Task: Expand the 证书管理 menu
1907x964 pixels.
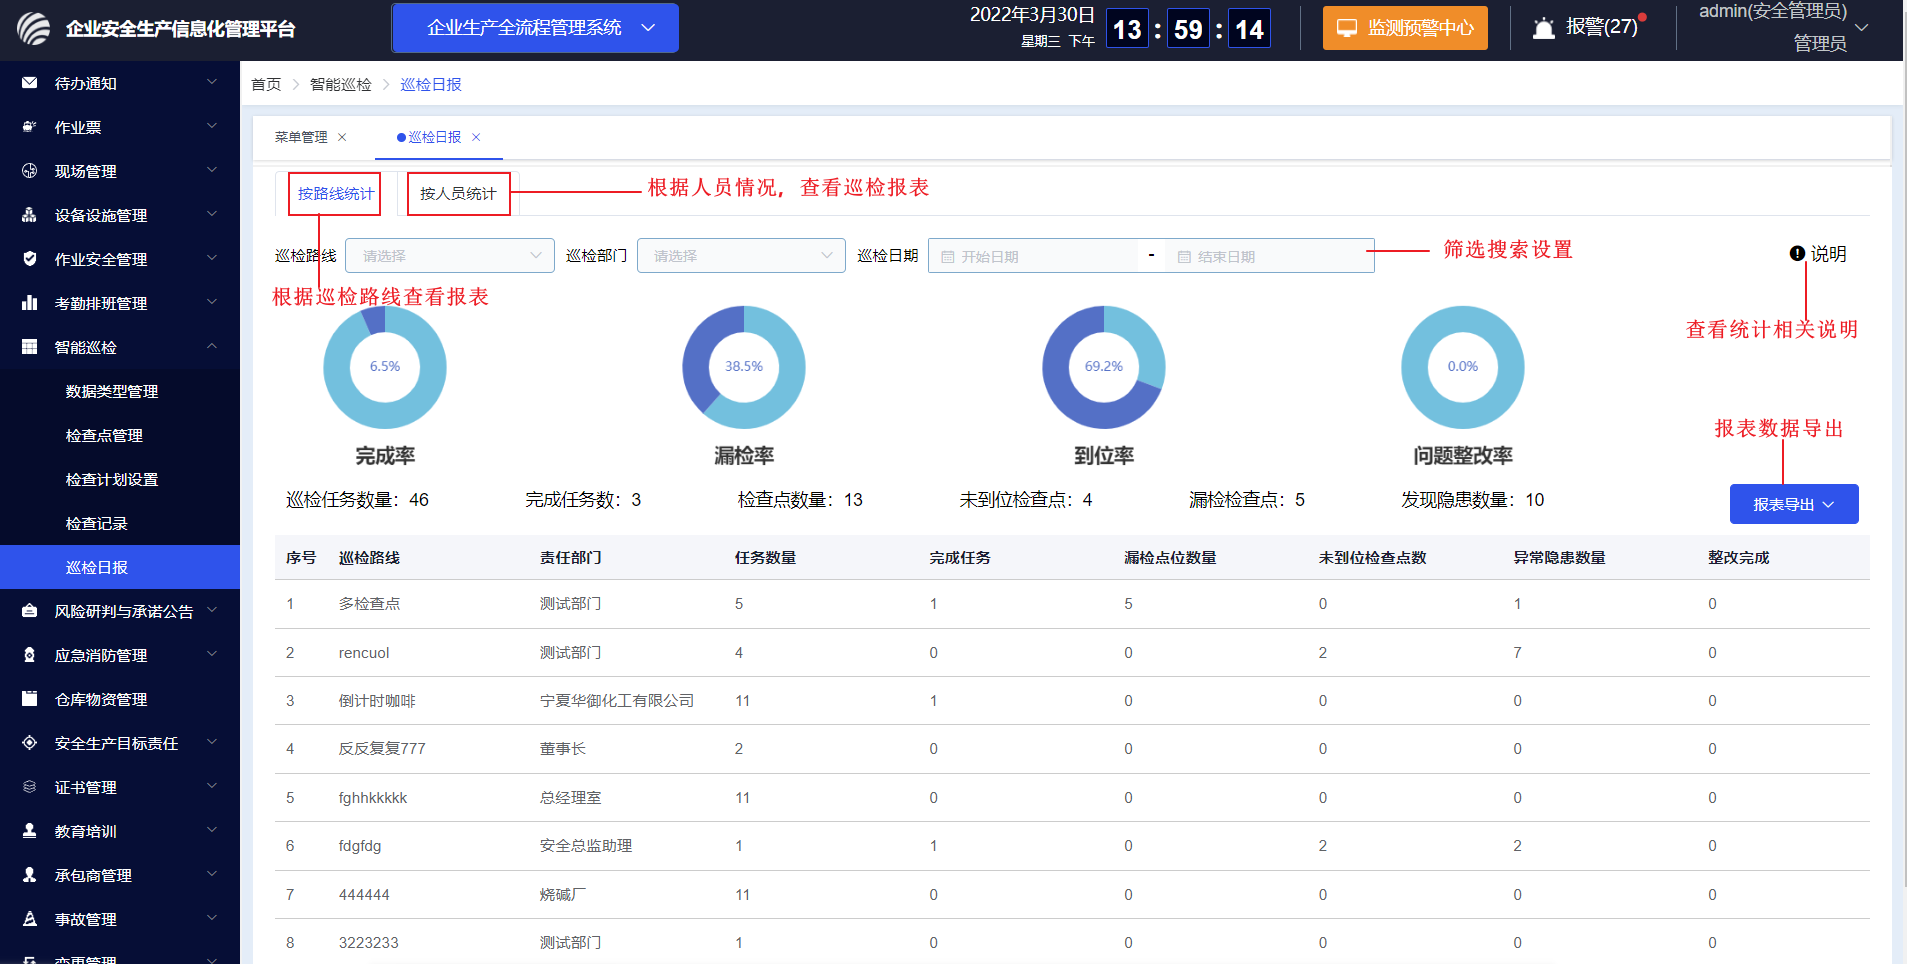Action: (x=212, y=786)
